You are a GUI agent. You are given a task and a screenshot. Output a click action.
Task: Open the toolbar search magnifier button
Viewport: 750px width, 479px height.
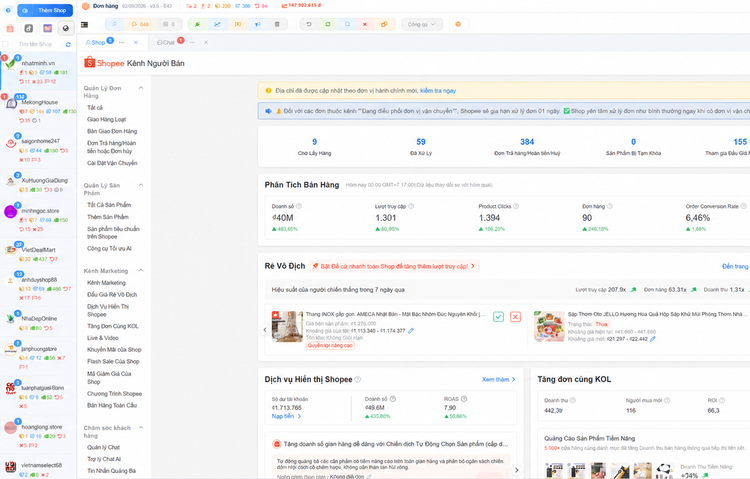pyautogui.click(x=114, y=24)
